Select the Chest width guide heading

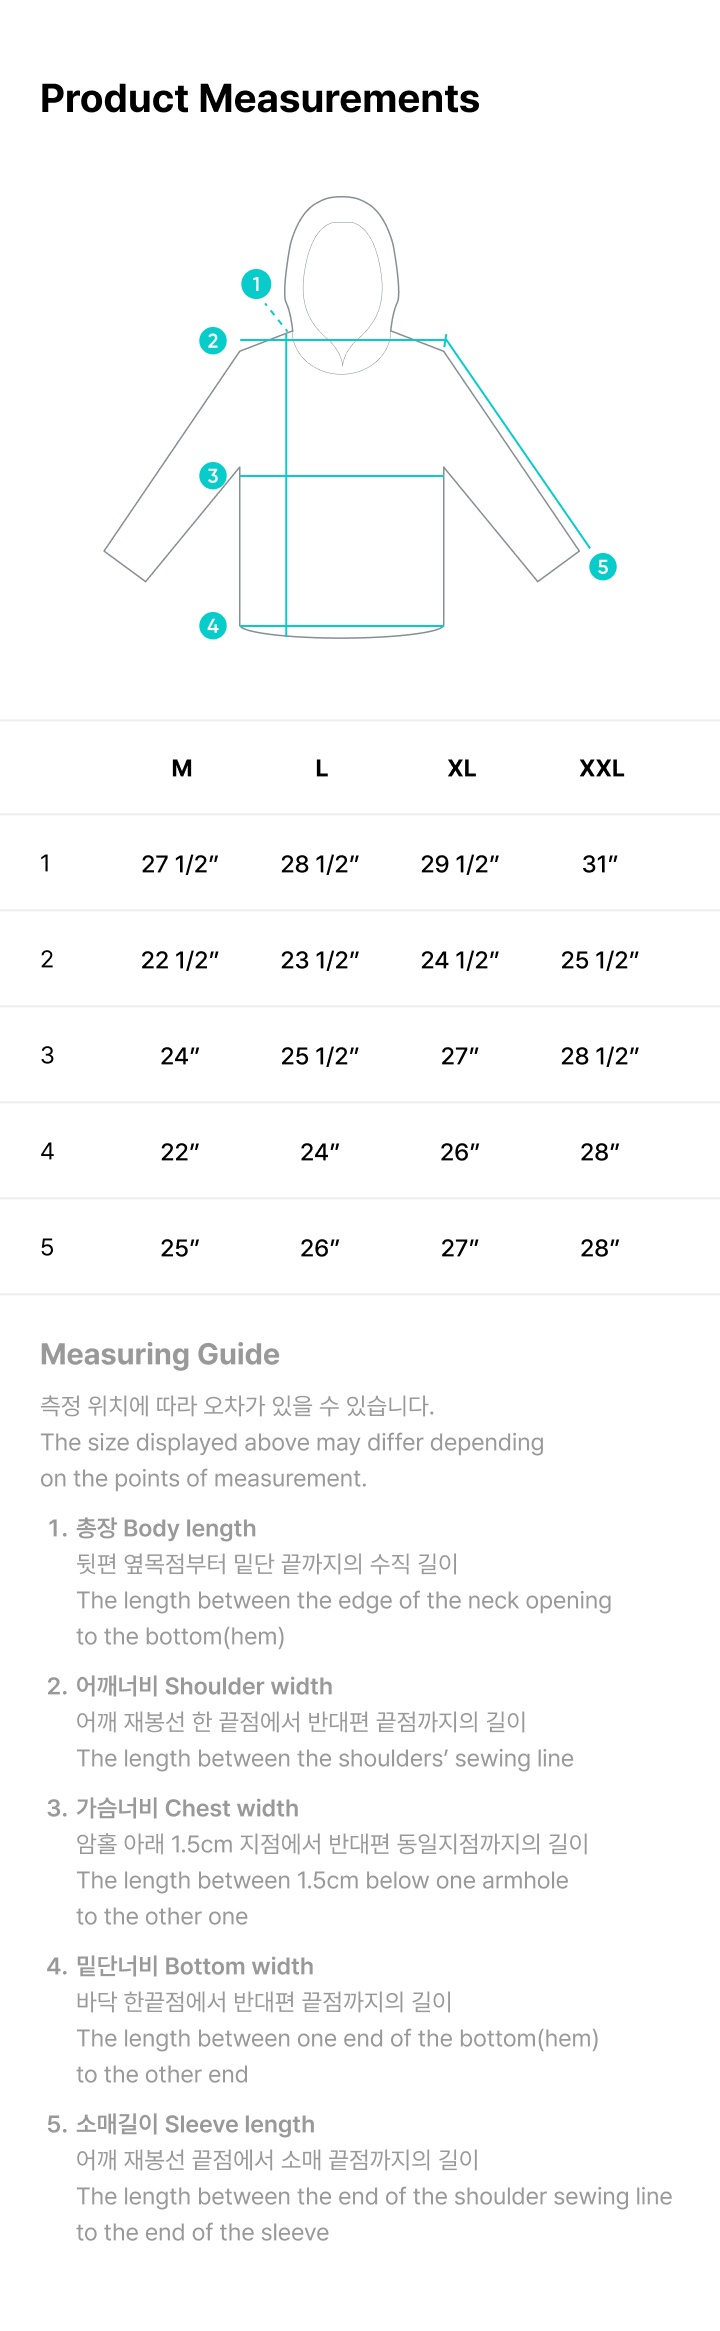(x=187, y=1808)
